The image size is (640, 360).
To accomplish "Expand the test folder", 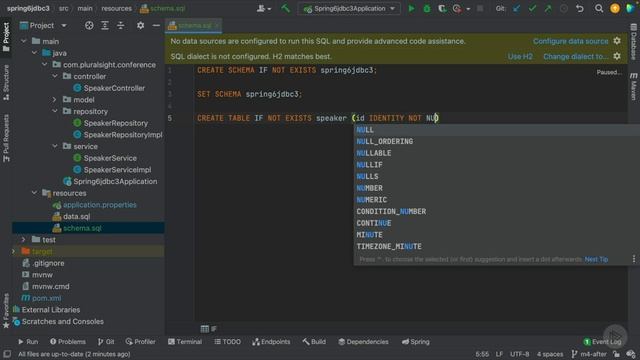I will (23, 240).
